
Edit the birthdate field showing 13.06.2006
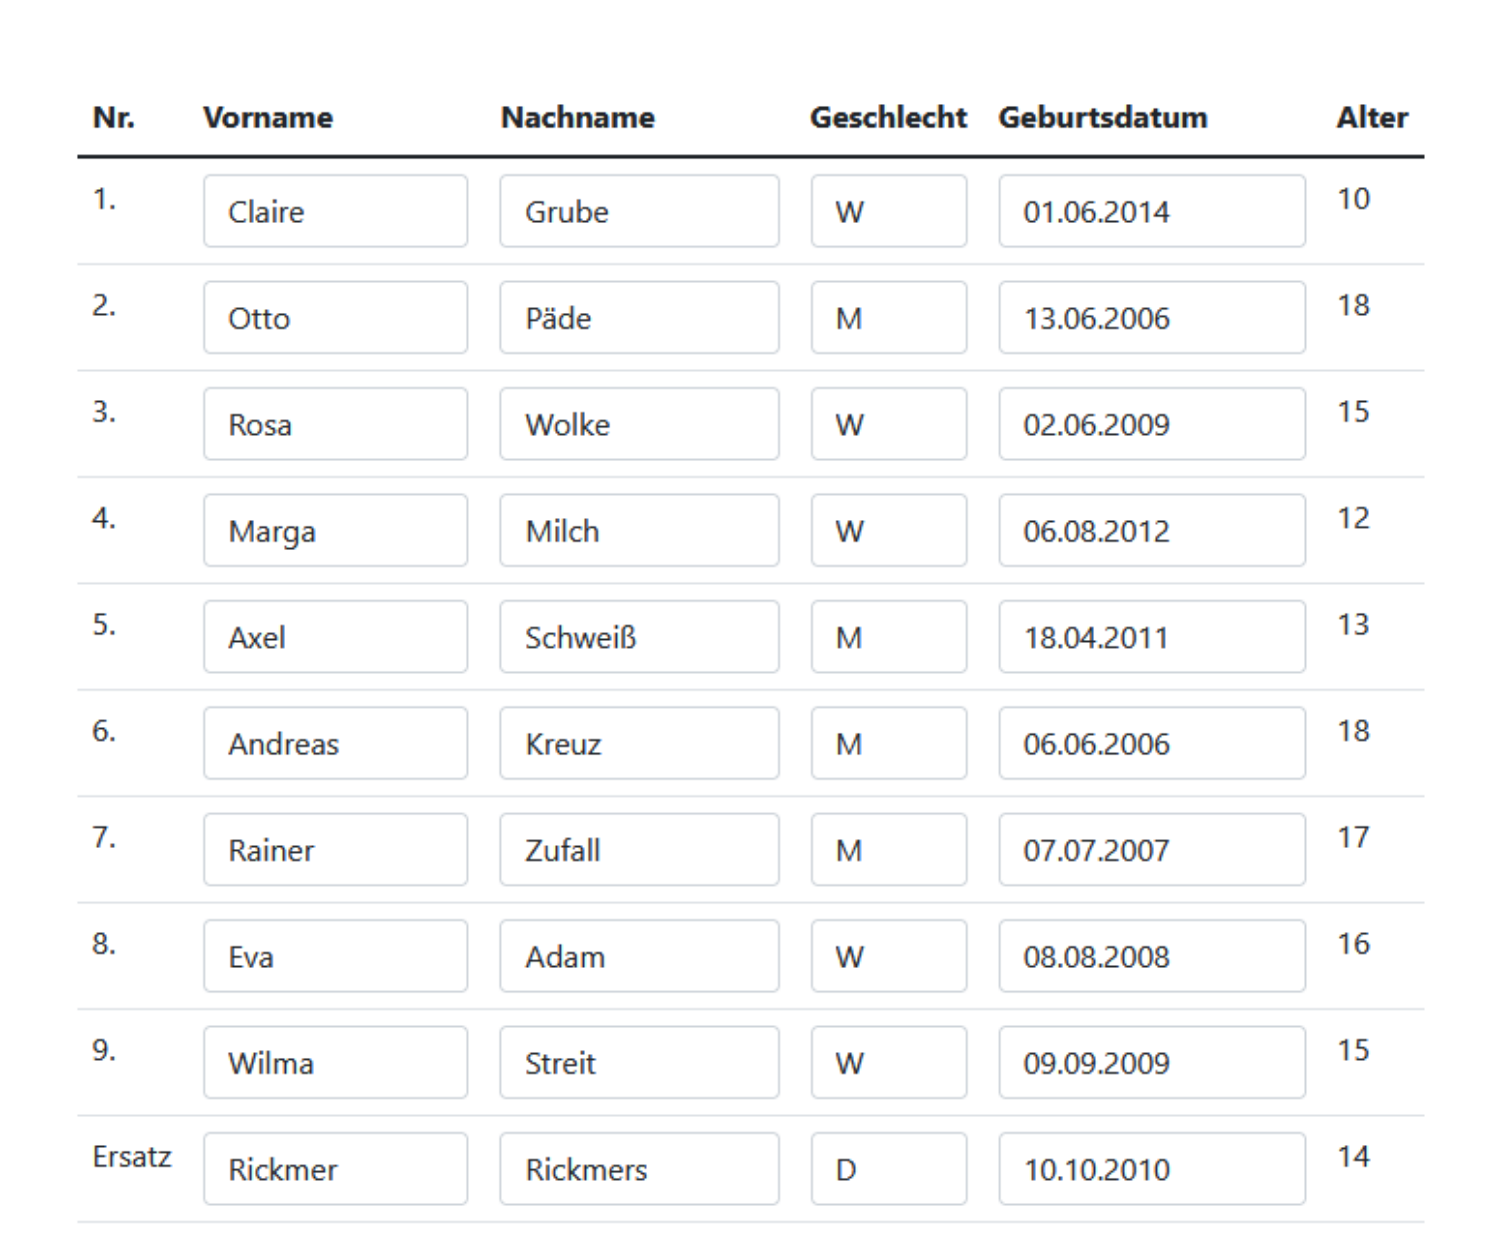[1151, 318]
